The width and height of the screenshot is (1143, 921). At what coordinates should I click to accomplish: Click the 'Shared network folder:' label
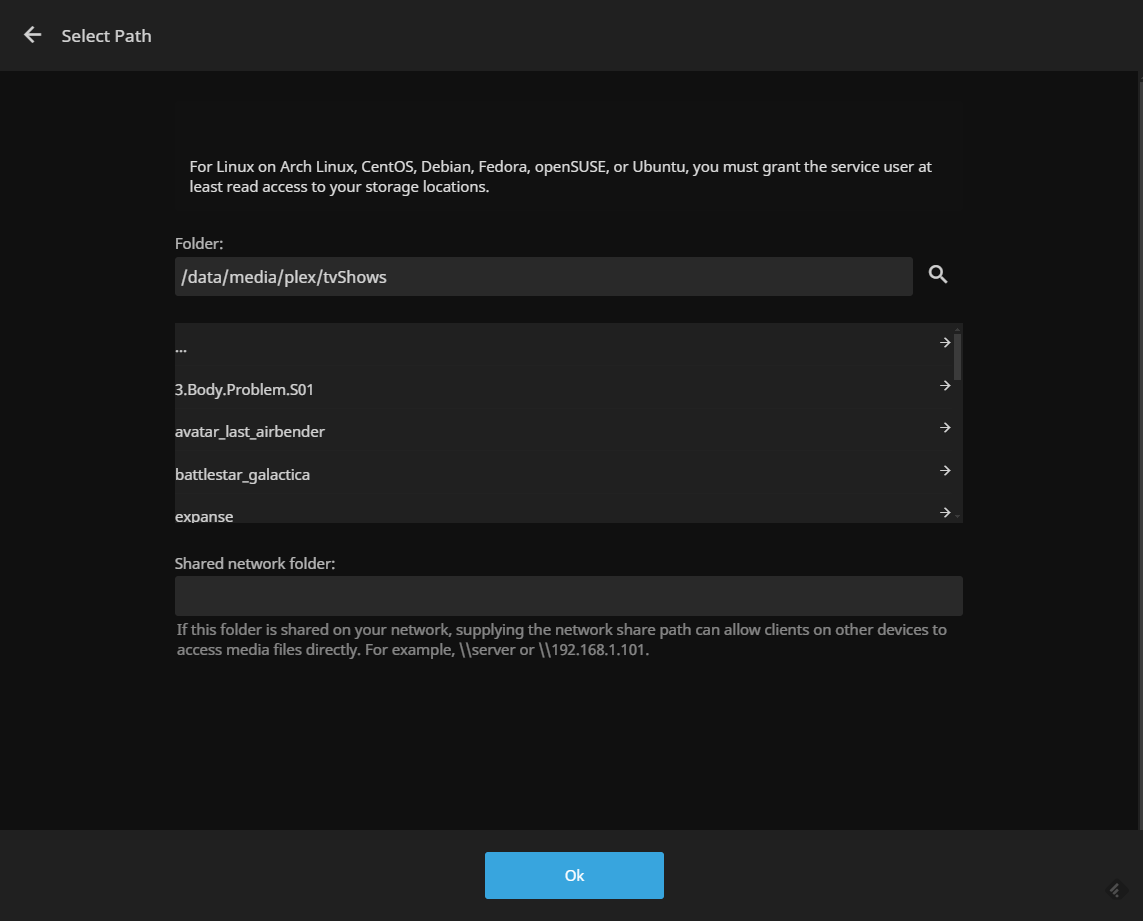(254, 564)
